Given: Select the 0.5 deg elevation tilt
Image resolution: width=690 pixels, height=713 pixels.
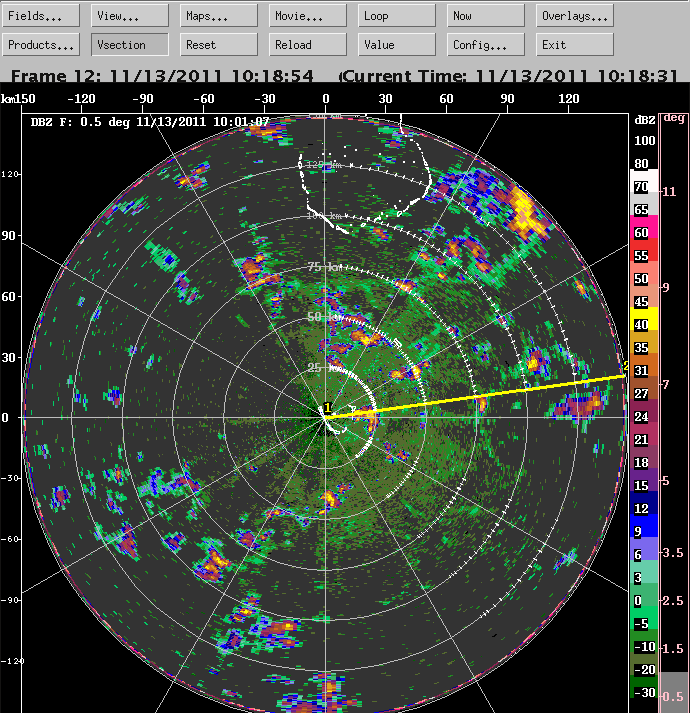Looking at the screenshot, I should [673, 696].
